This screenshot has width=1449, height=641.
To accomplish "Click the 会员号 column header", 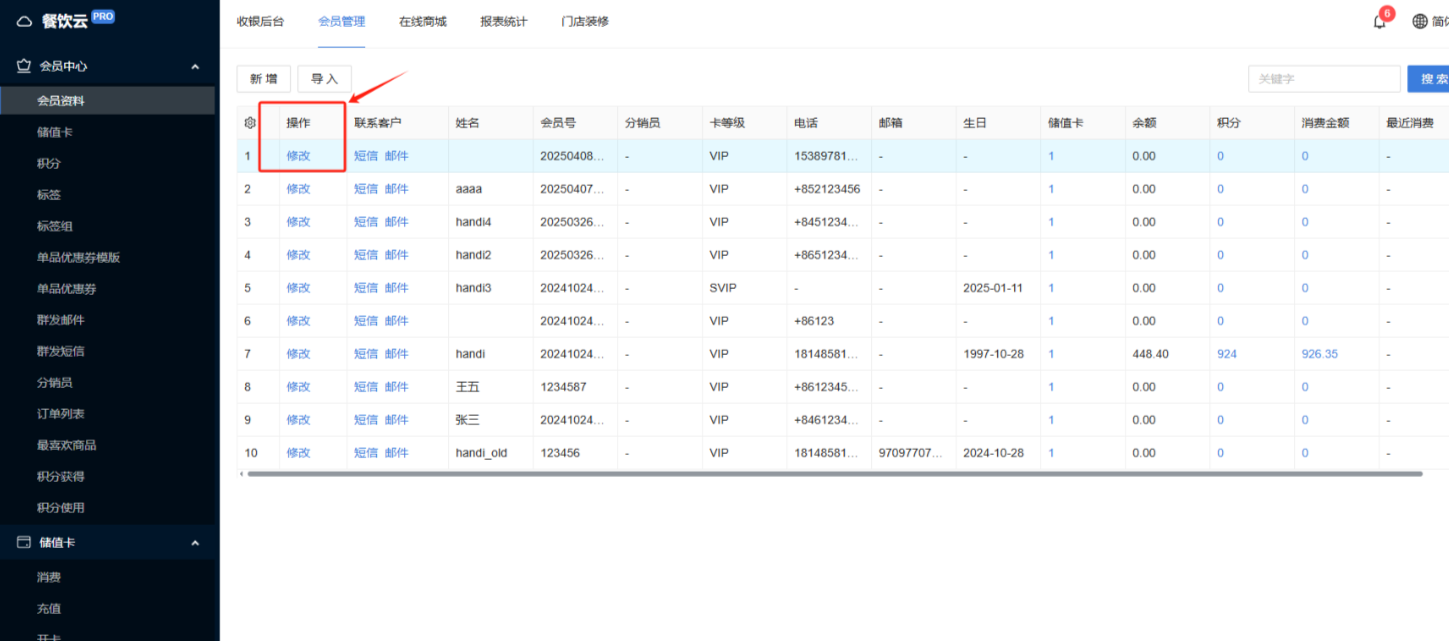I will click(558, 123).
